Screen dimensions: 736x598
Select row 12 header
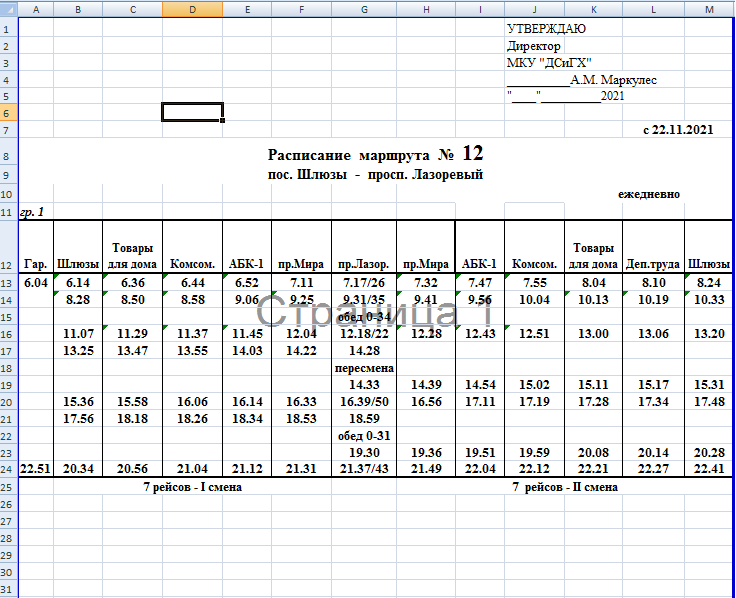click(9, 265)
